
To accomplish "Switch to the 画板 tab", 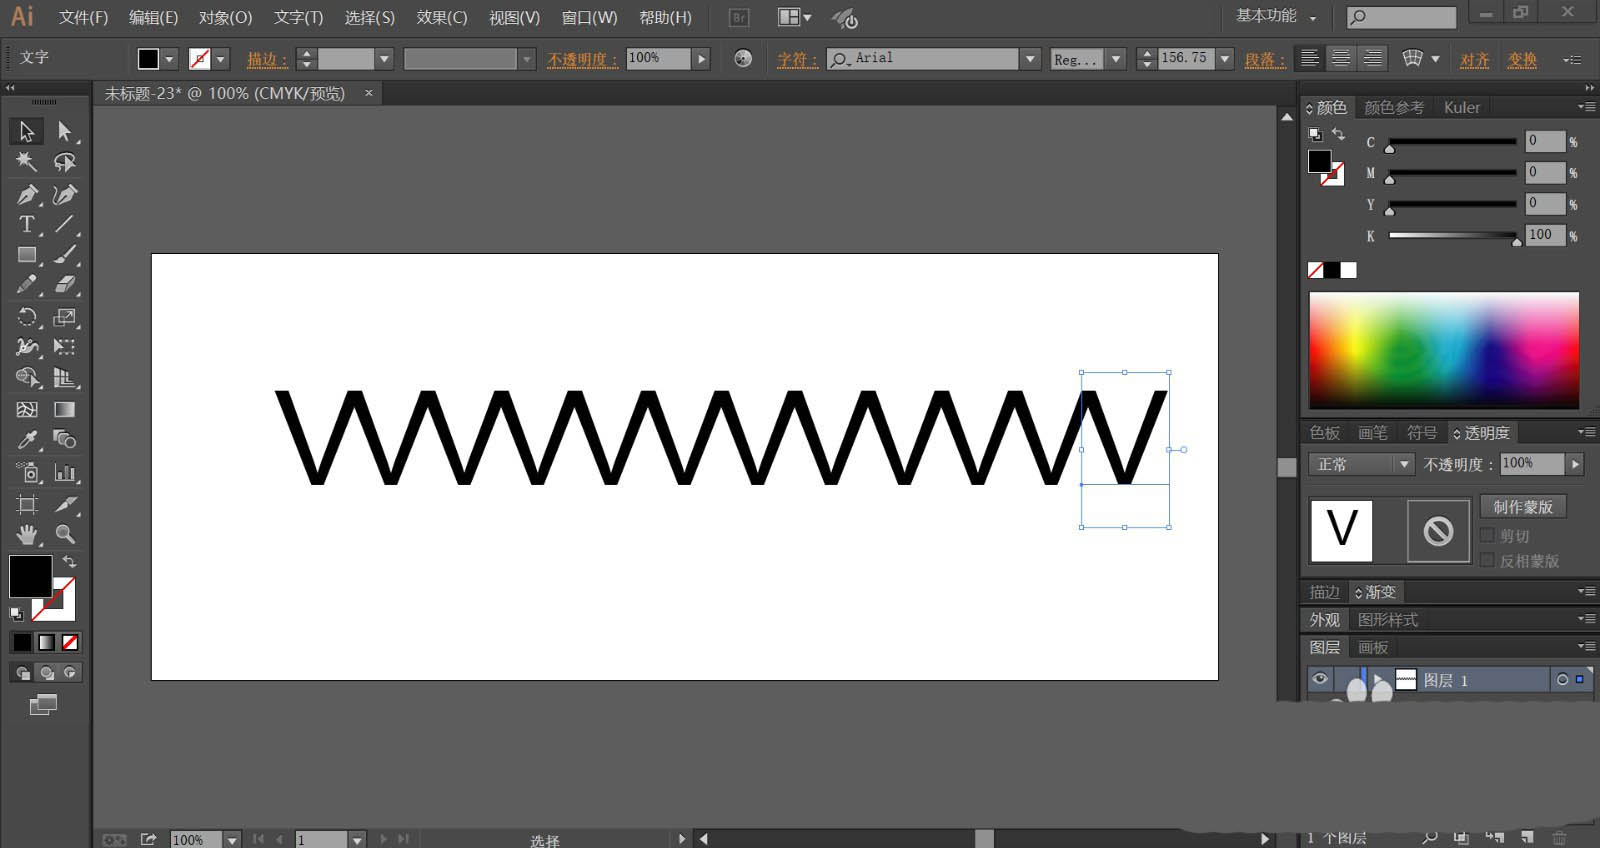I will click(1373, 647).
